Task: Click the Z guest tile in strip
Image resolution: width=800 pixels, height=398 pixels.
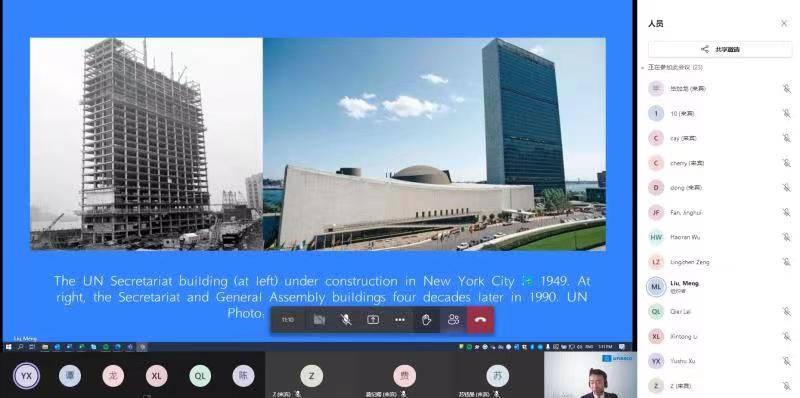Action: coord(311,376)
